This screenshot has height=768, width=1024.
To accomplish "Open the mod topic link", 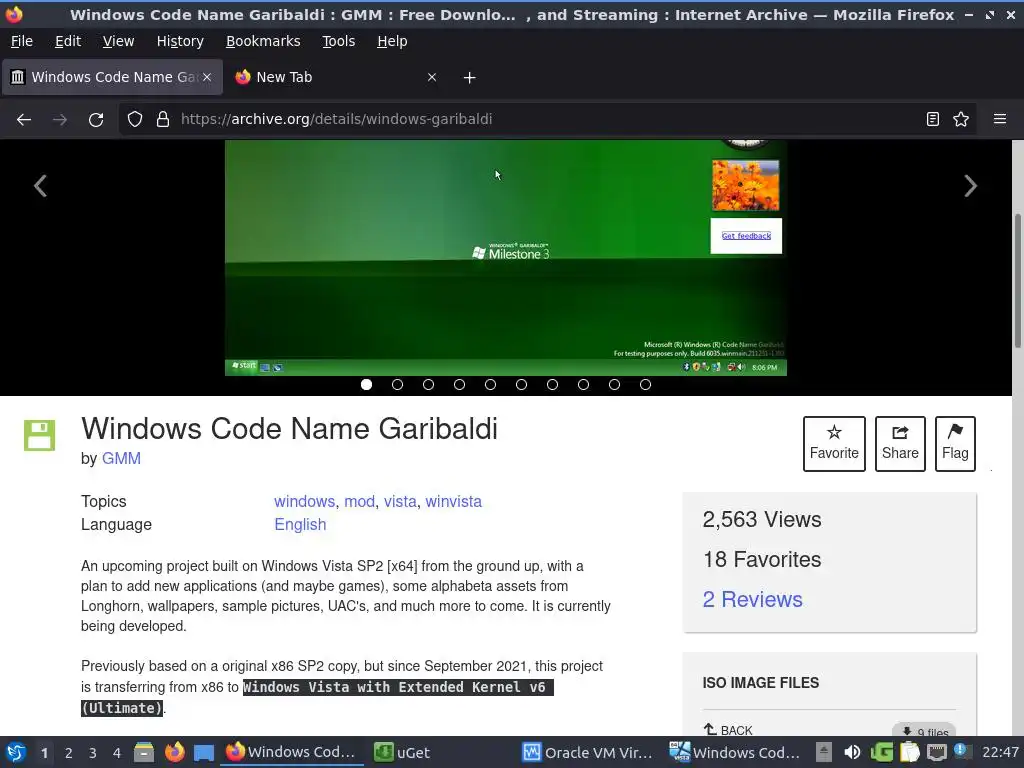I will 359,502.
